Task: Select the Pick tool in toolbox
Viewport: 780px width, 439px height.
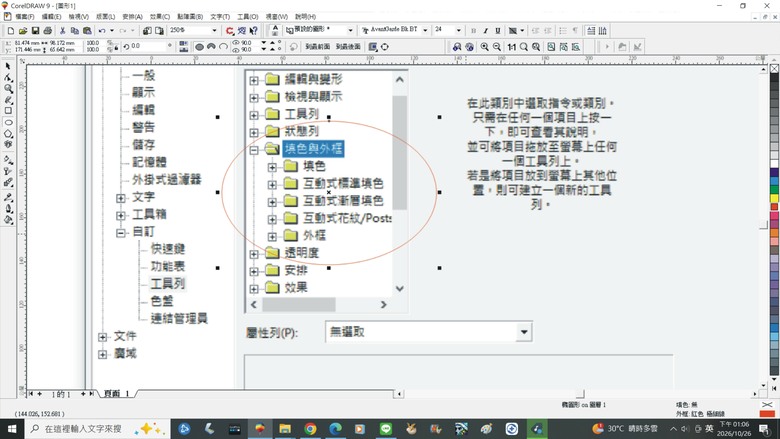Action: pos(8,66)
